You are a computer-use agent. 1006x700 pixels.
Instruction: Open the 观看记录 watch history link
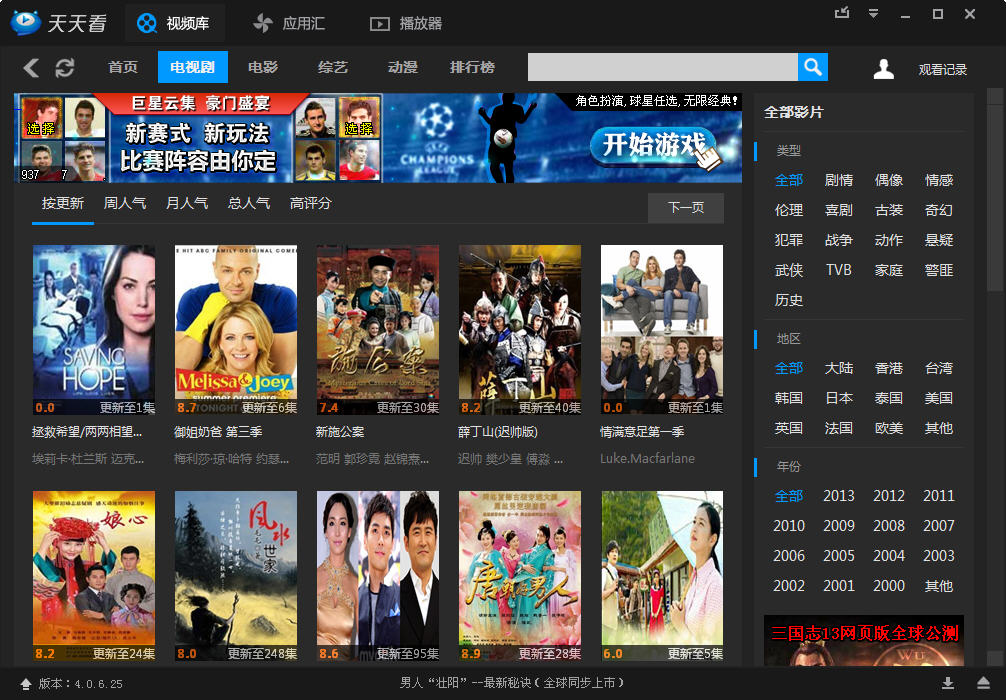(943, 70)
